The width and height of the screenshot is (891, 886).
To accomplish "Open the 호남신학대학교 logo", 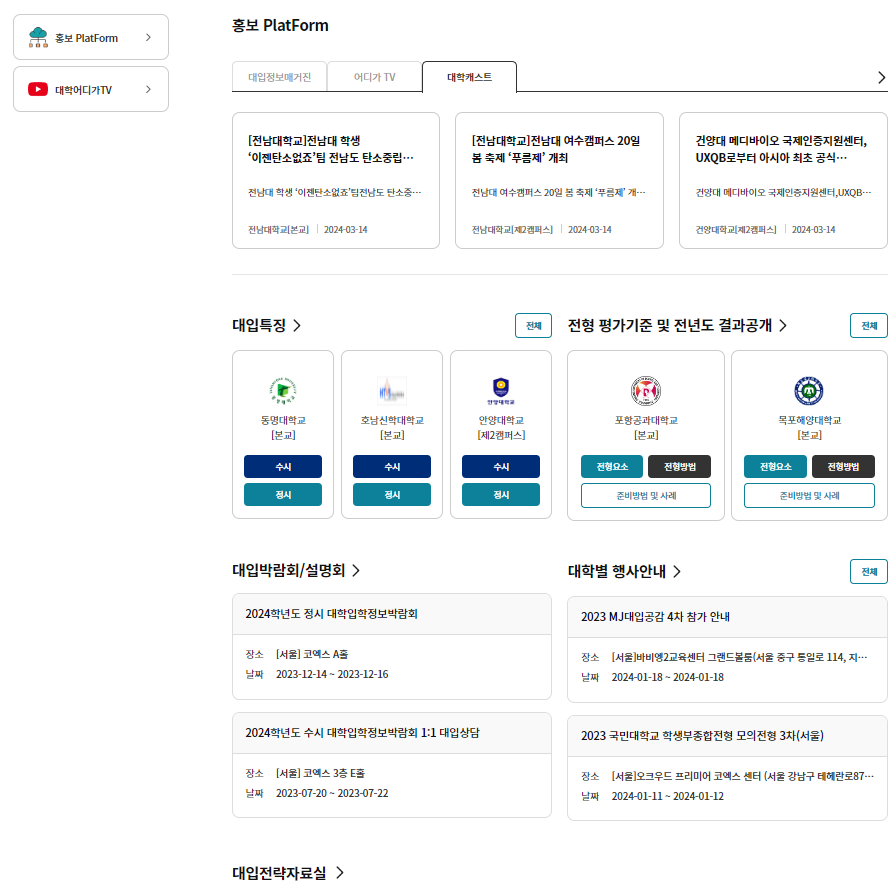I will (392, 390).
